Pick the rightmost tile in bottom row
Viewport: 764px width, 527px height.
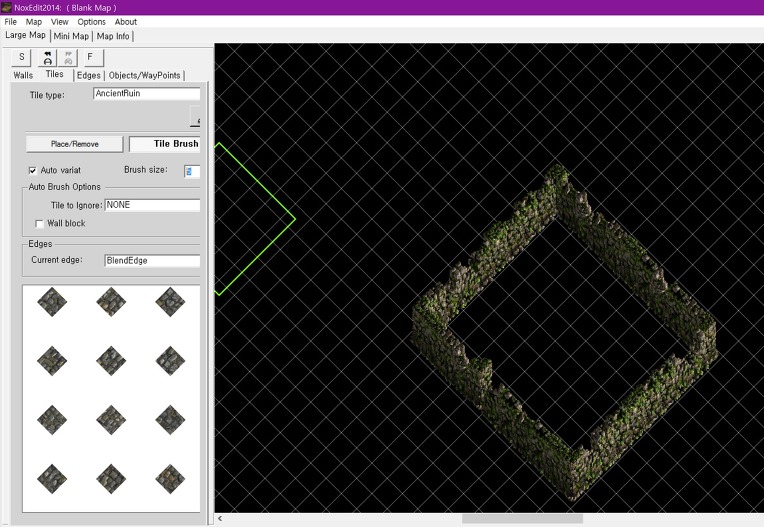click(170, 477)
